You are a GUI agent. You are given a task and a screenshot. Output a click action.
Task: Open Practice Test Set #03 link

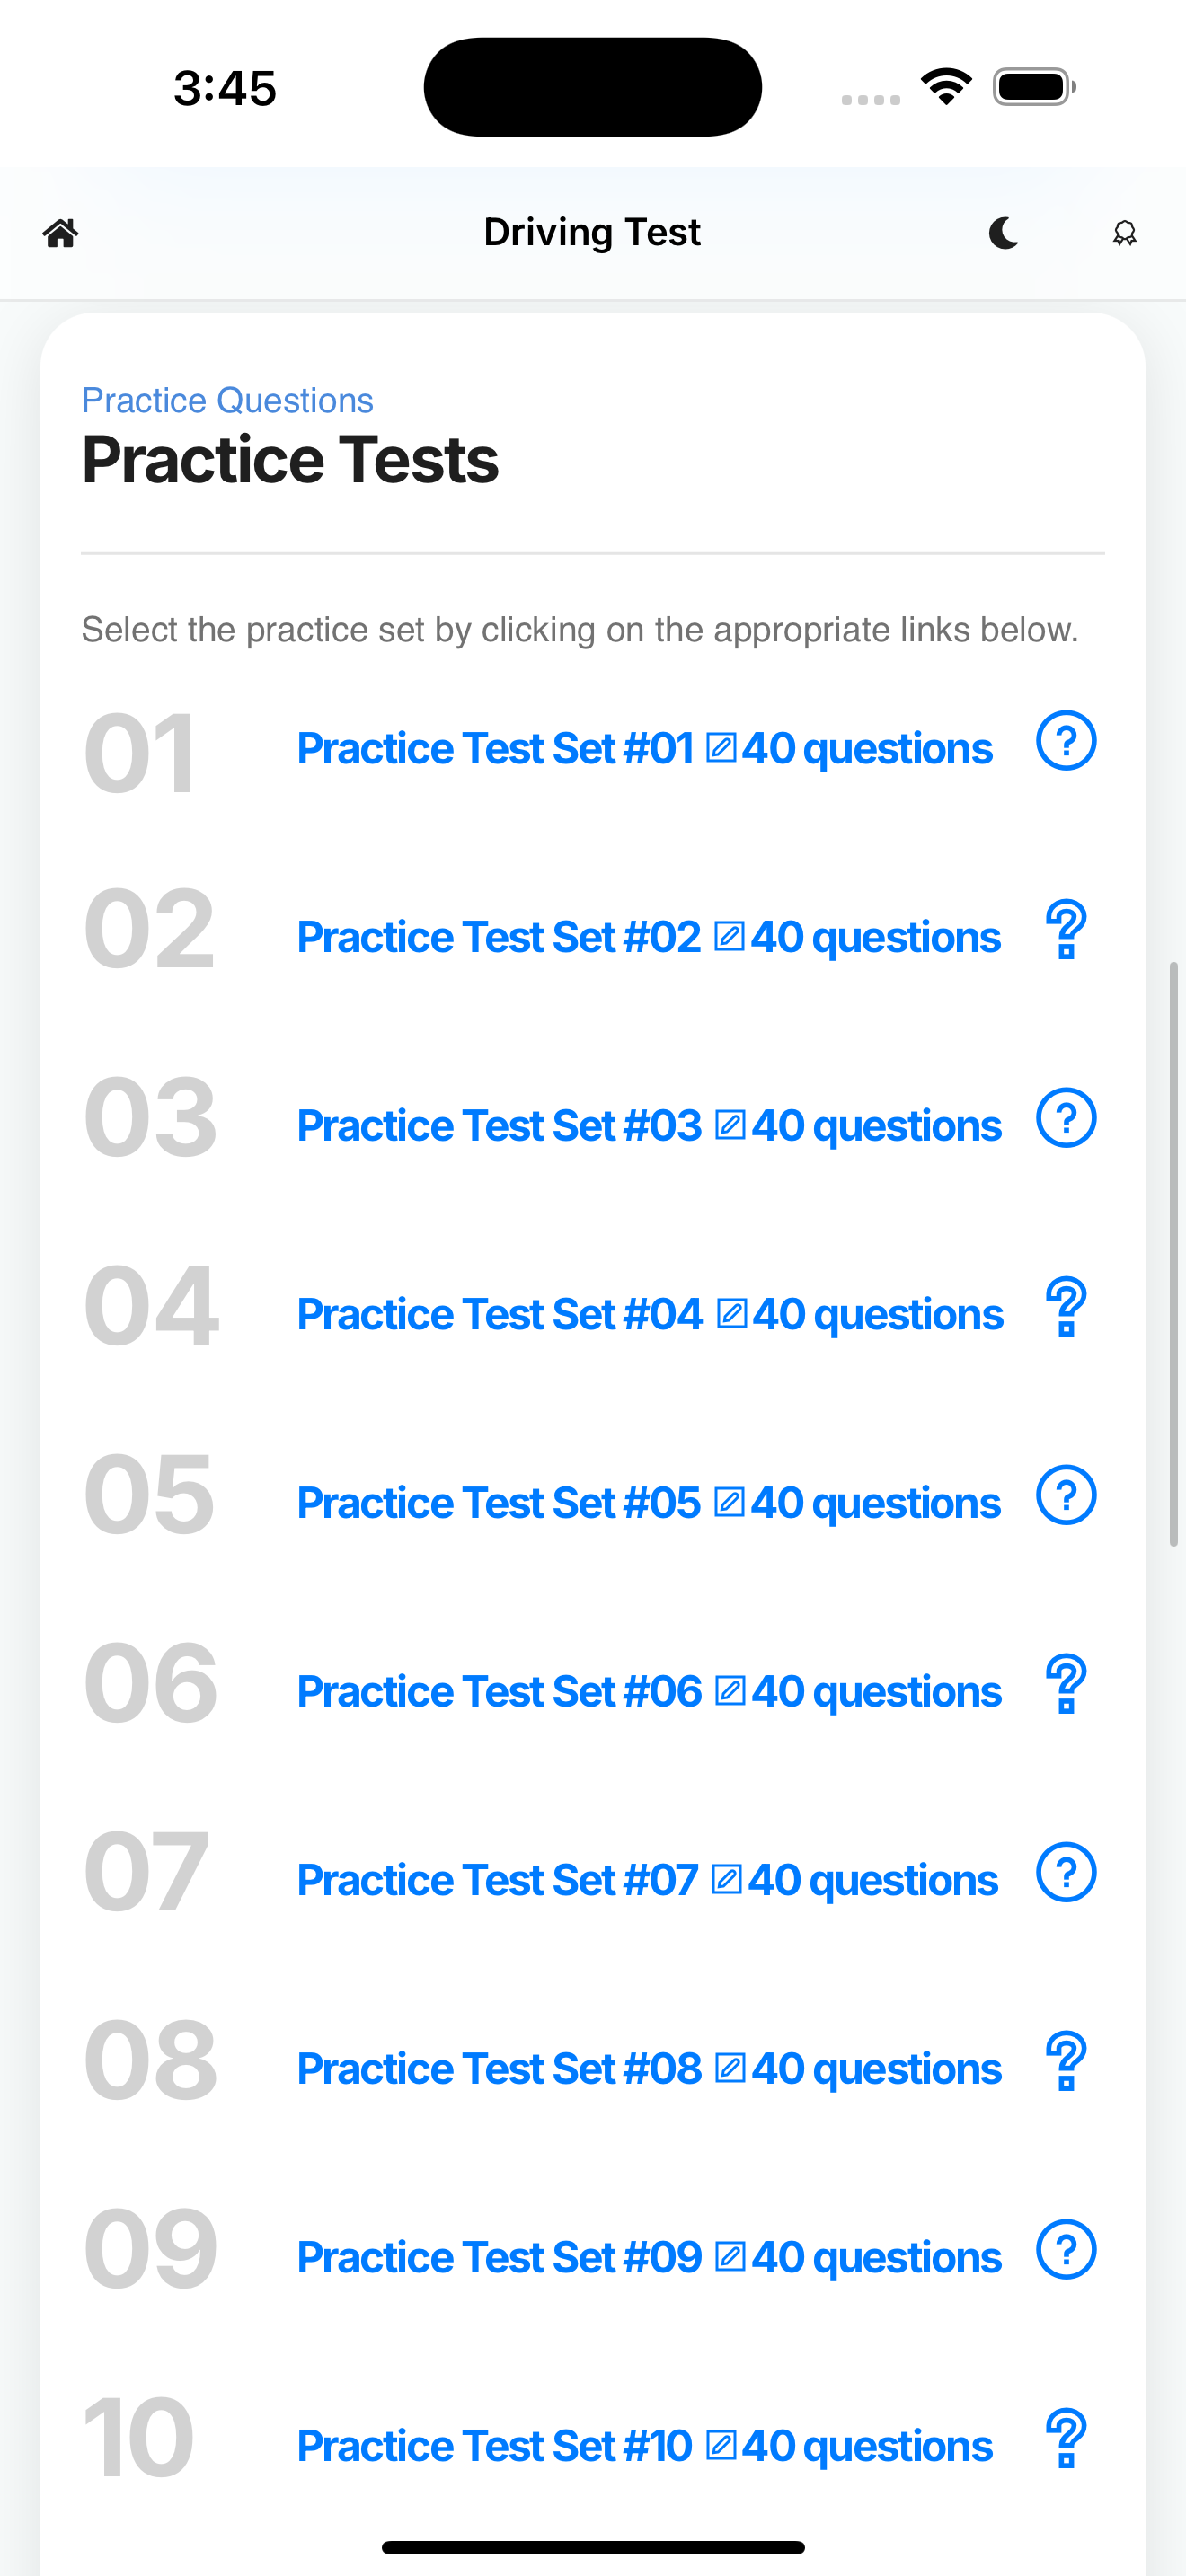[649, 1126]
